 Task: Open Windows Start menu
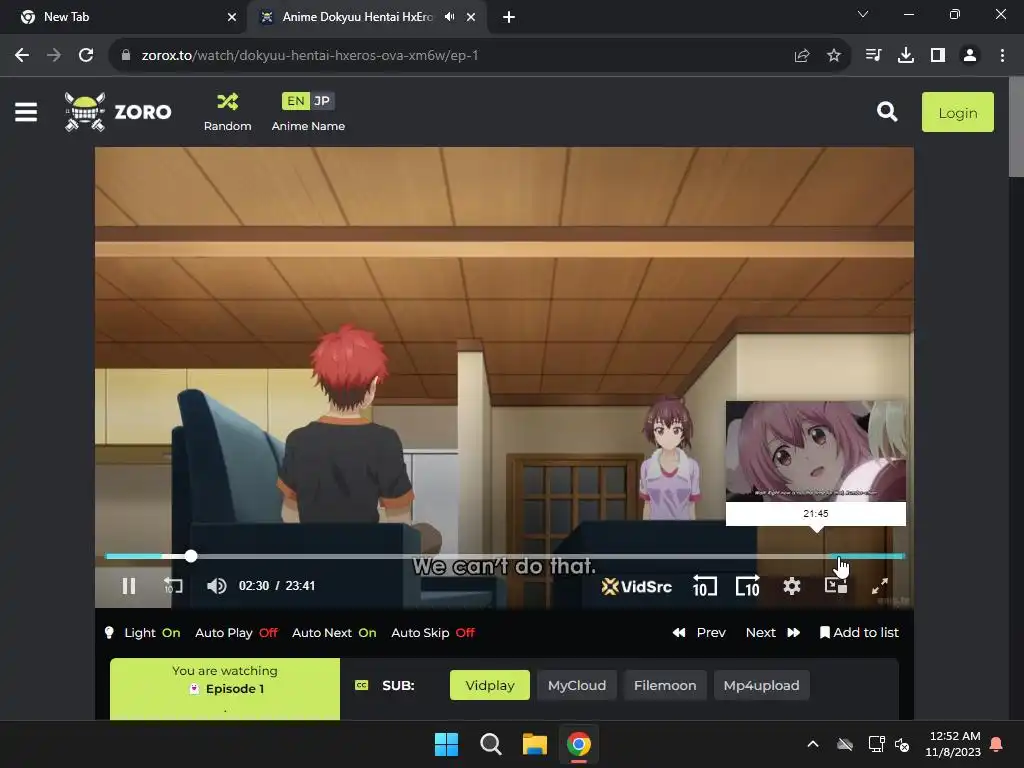[447, 744]
